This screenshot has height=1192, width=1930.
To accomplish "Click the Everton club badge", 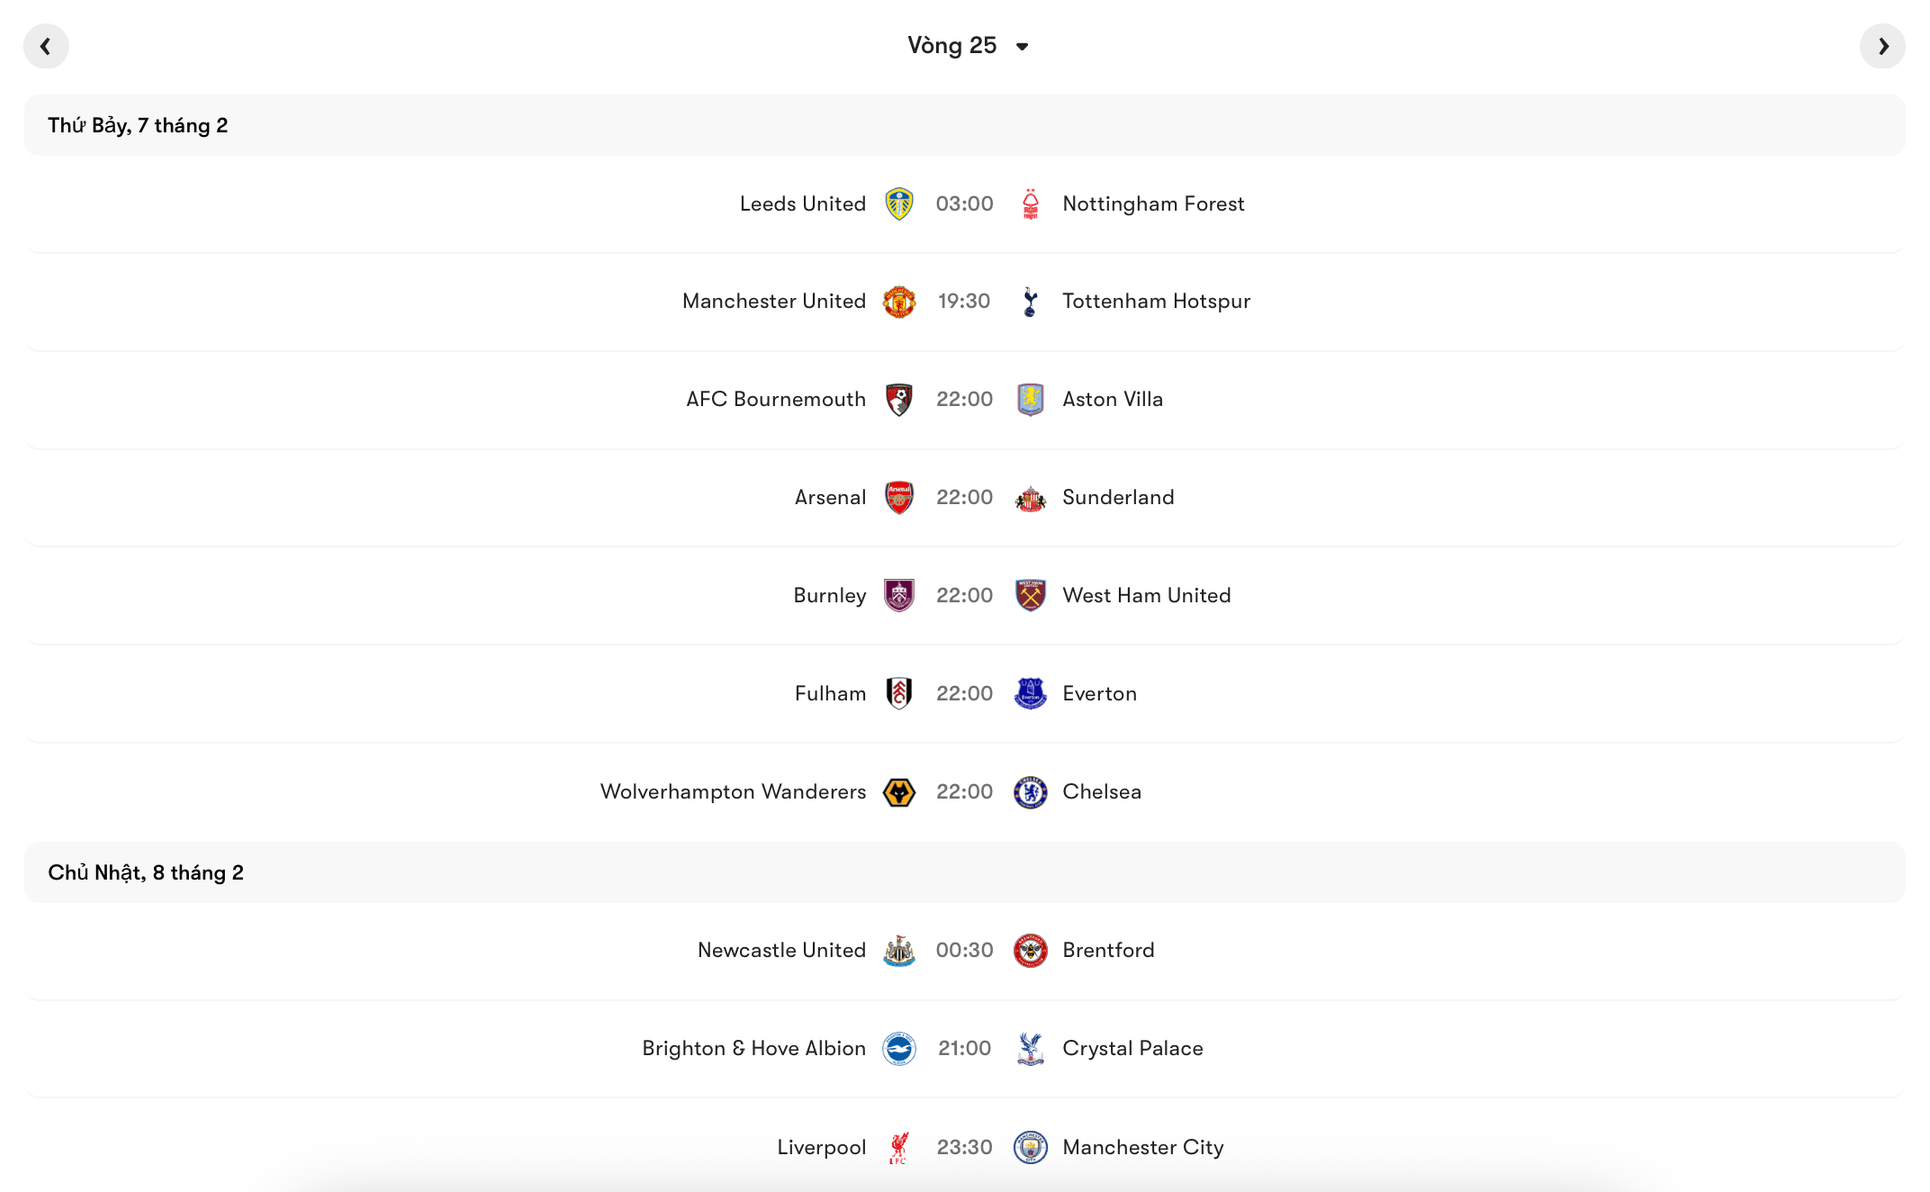I will pos(1030,693).
